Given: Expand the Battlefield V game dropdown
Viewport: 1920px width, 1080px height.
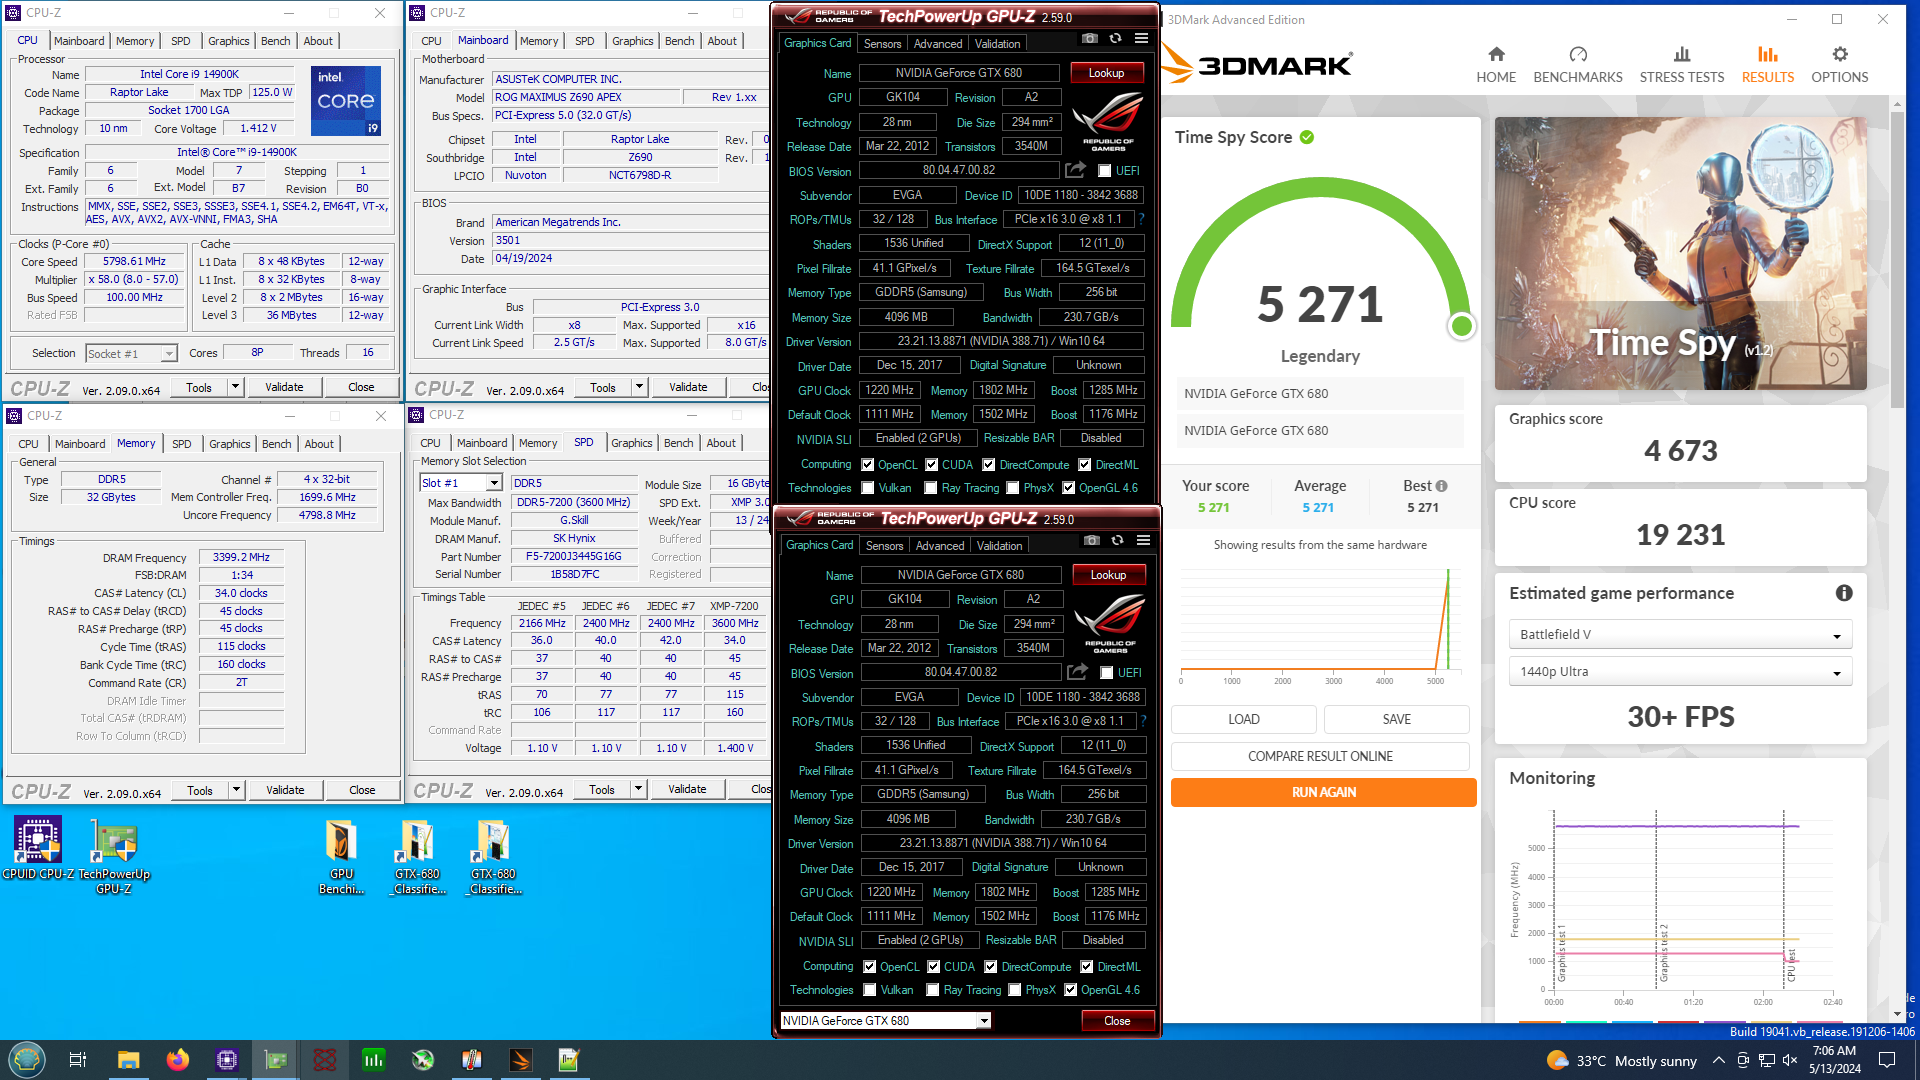Looking at the screenshot, I should 1680,635.
